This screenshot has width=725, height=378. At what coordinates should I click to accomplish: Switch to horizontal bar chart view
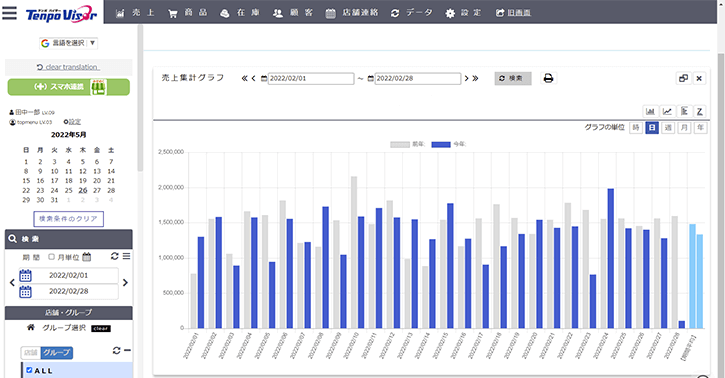click(684, 111)
